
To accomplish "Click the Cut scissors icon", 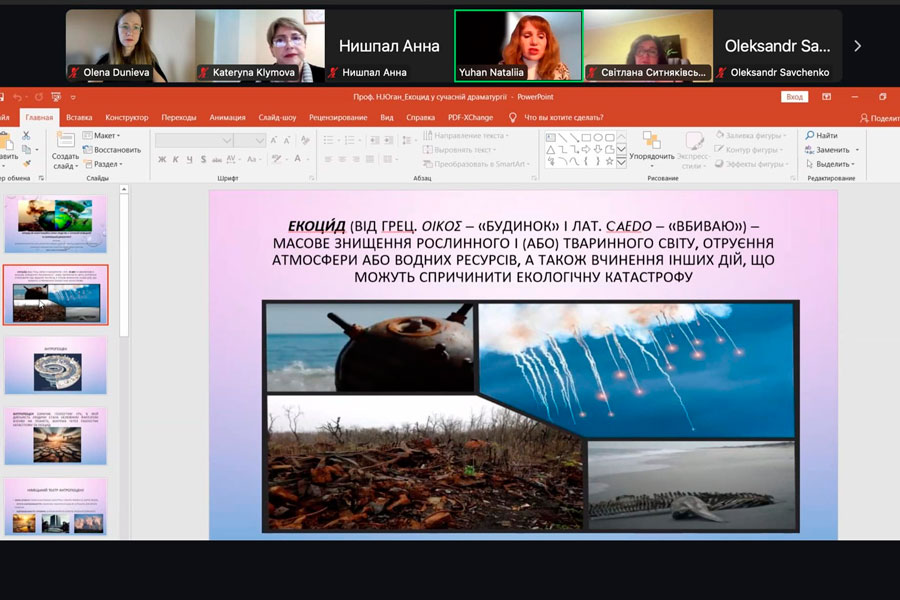I will click(26, 135).
